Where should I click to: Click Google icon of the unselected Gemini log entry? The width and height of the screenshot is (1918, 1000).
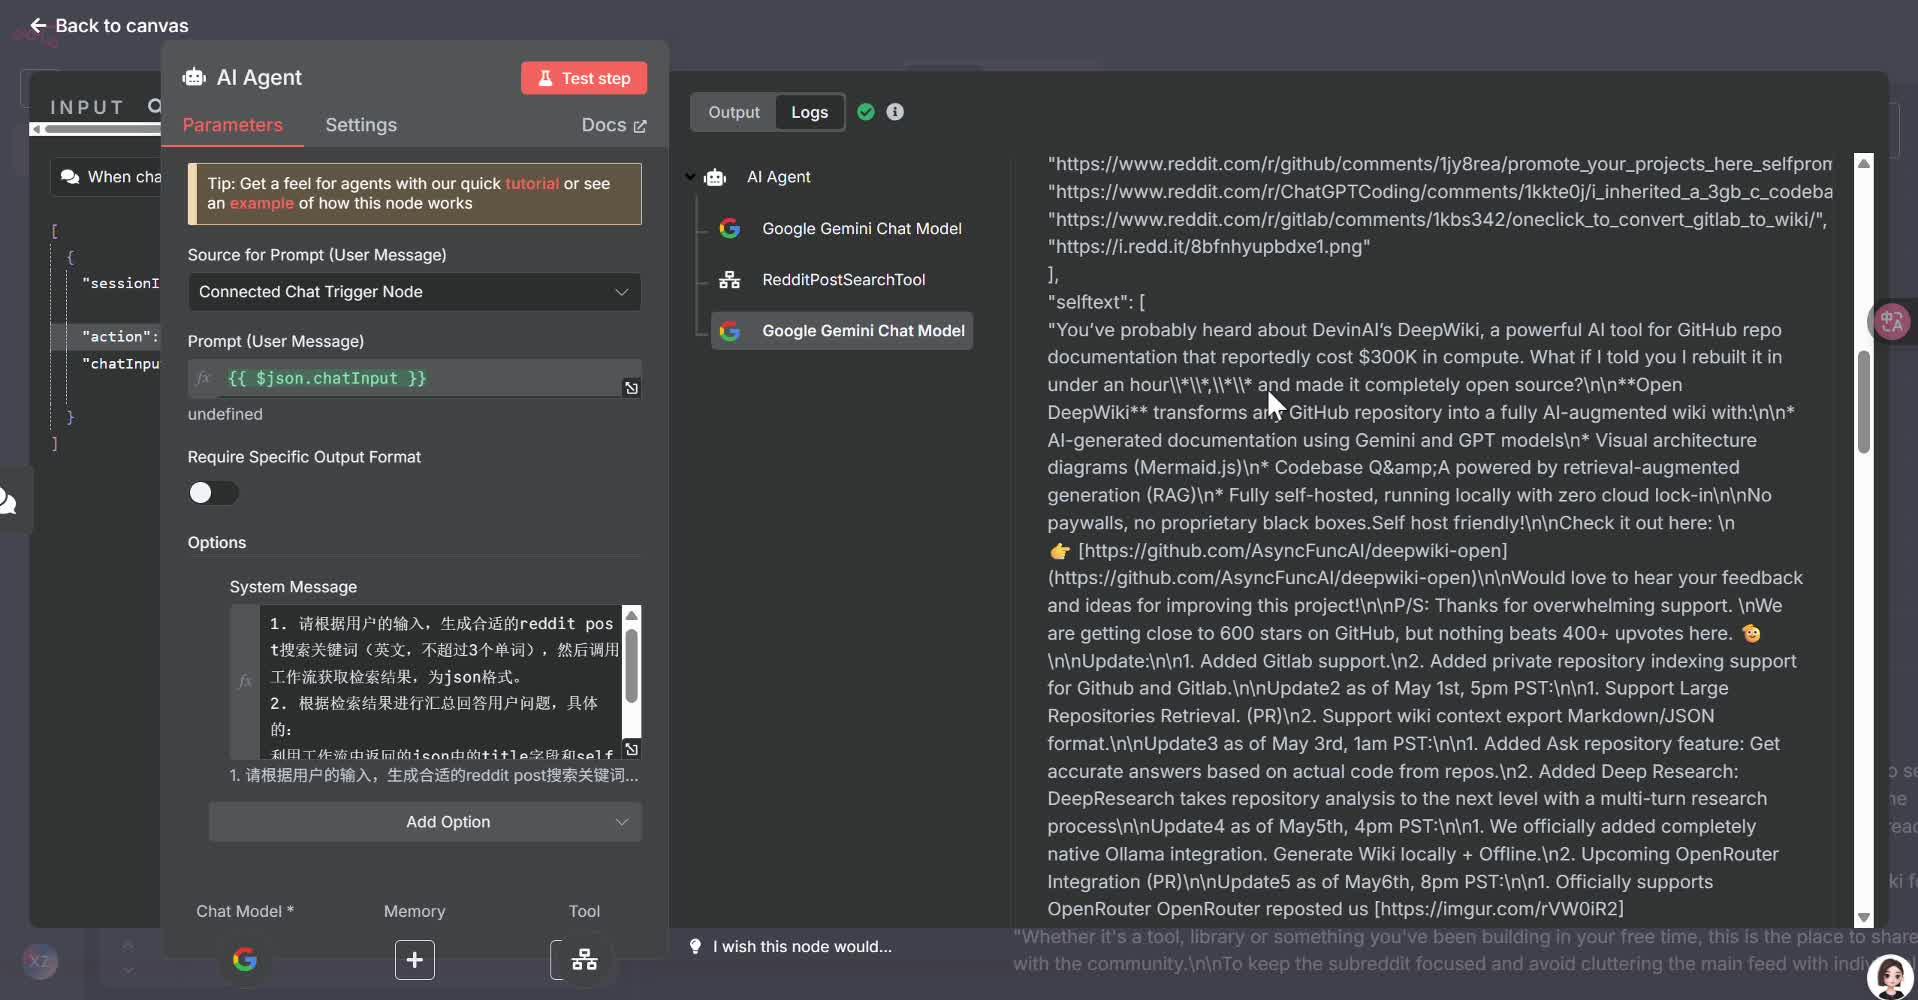coord(730,229)
